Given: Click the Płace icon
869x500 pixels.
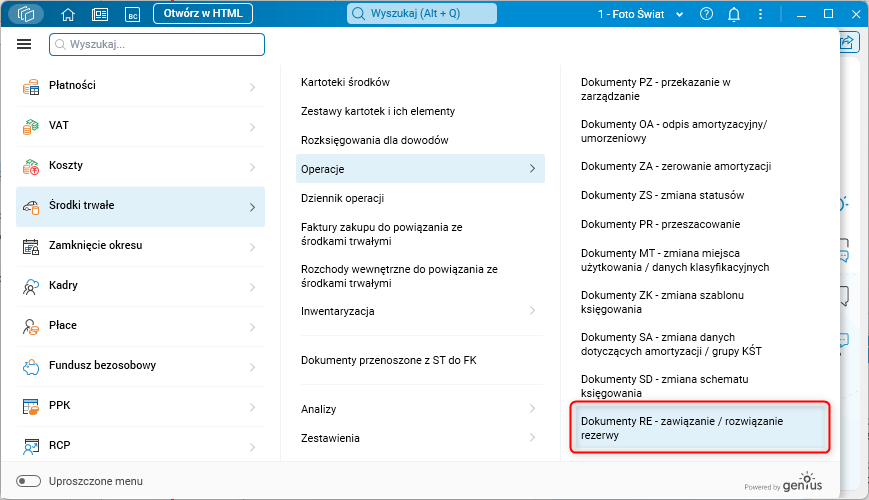Looking at the screenshot, I should click(x=31, y=326).
